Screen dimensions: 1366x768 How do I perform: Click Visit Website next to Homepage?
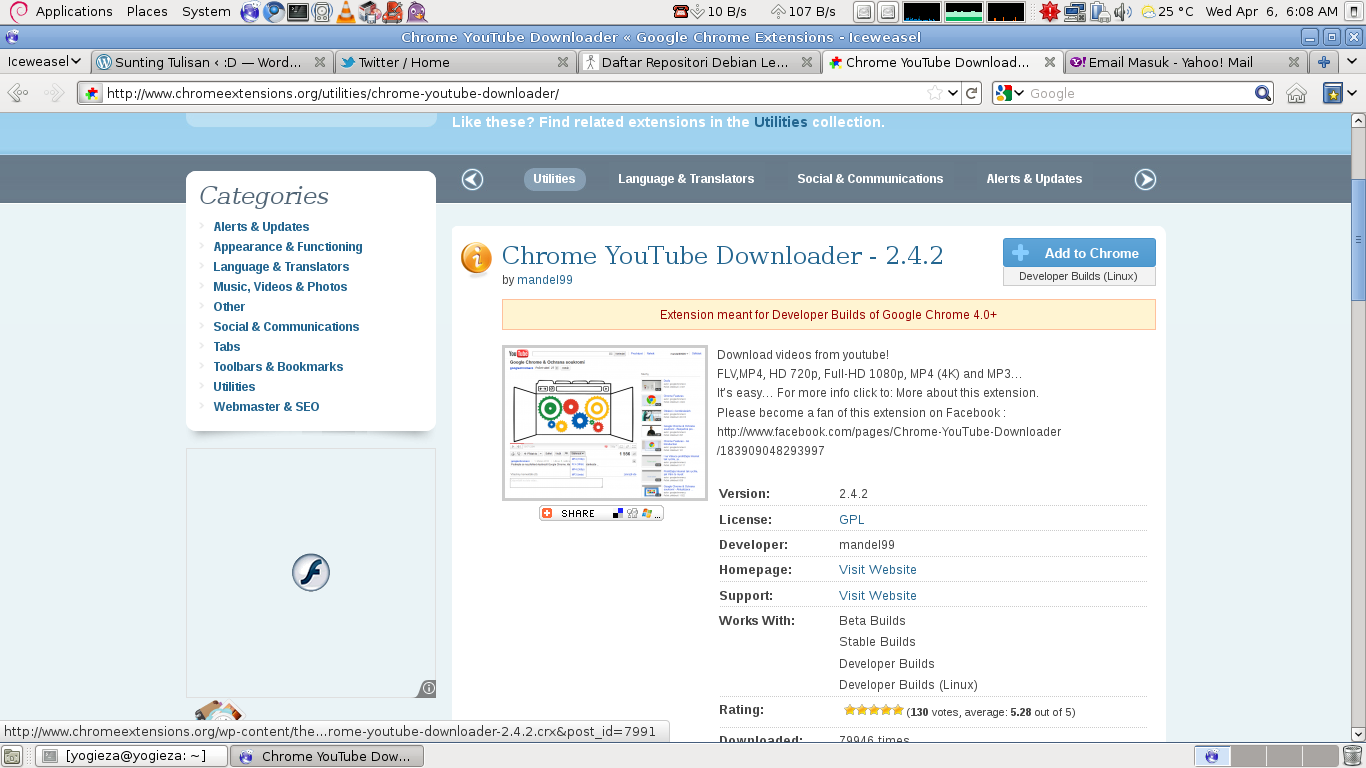878,570
